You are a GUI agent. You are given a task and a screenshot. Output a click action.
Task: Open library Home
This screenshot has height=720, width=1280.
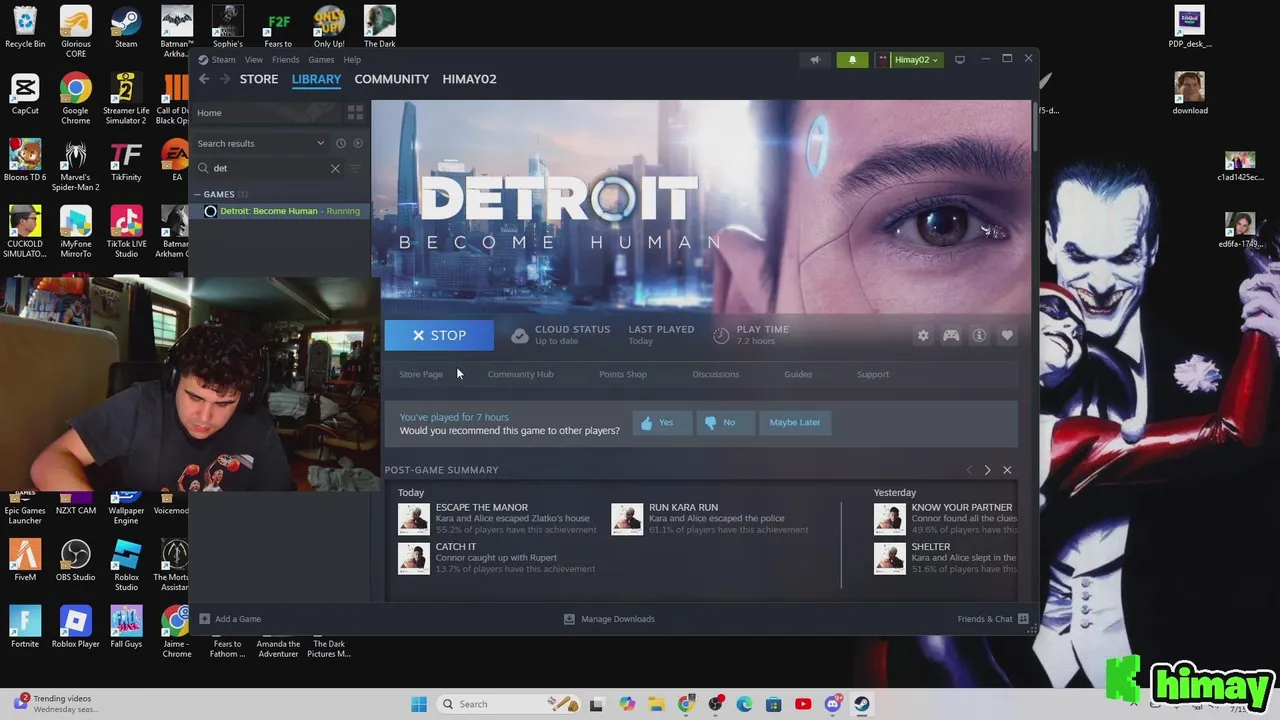pyautogui.click(x=209, y=113)
